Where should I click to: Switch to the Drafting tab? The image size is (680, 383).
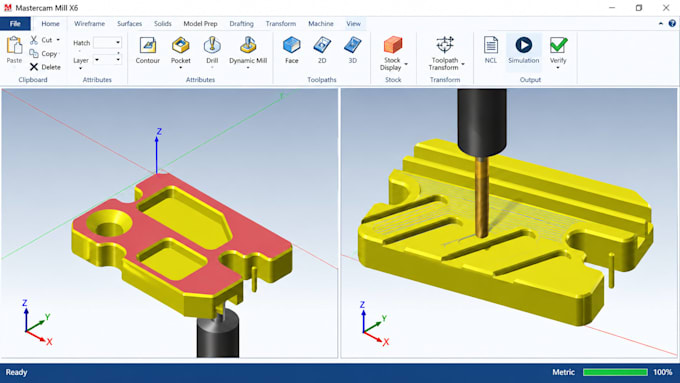pos(242,23)
